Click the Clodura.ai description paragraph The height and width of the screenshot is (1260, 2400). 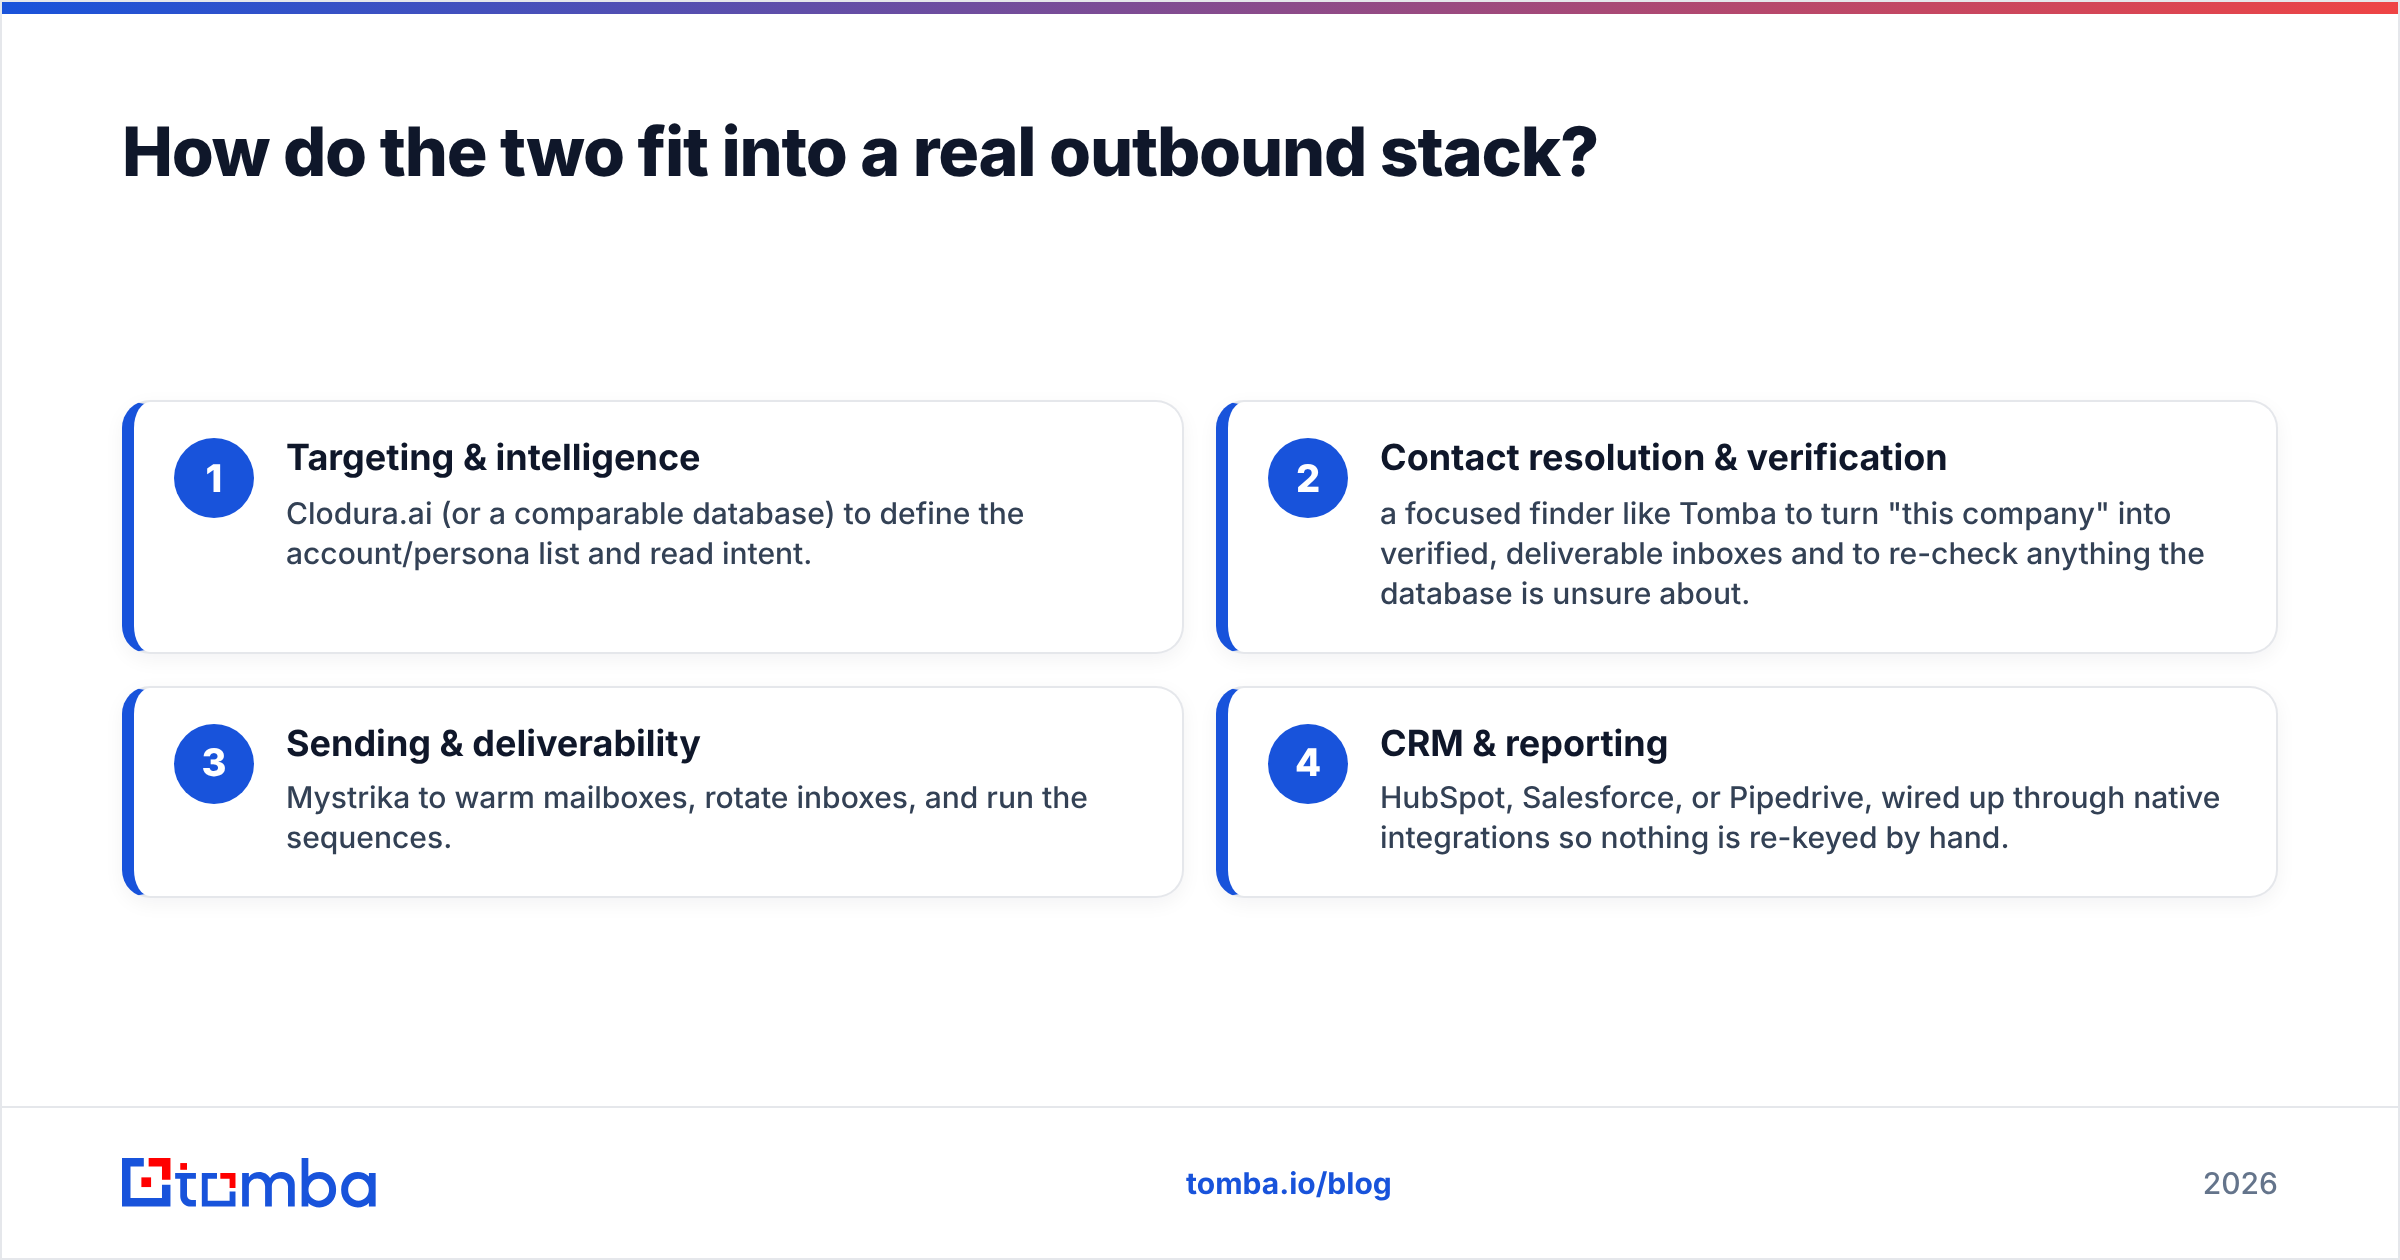point(655,533)
